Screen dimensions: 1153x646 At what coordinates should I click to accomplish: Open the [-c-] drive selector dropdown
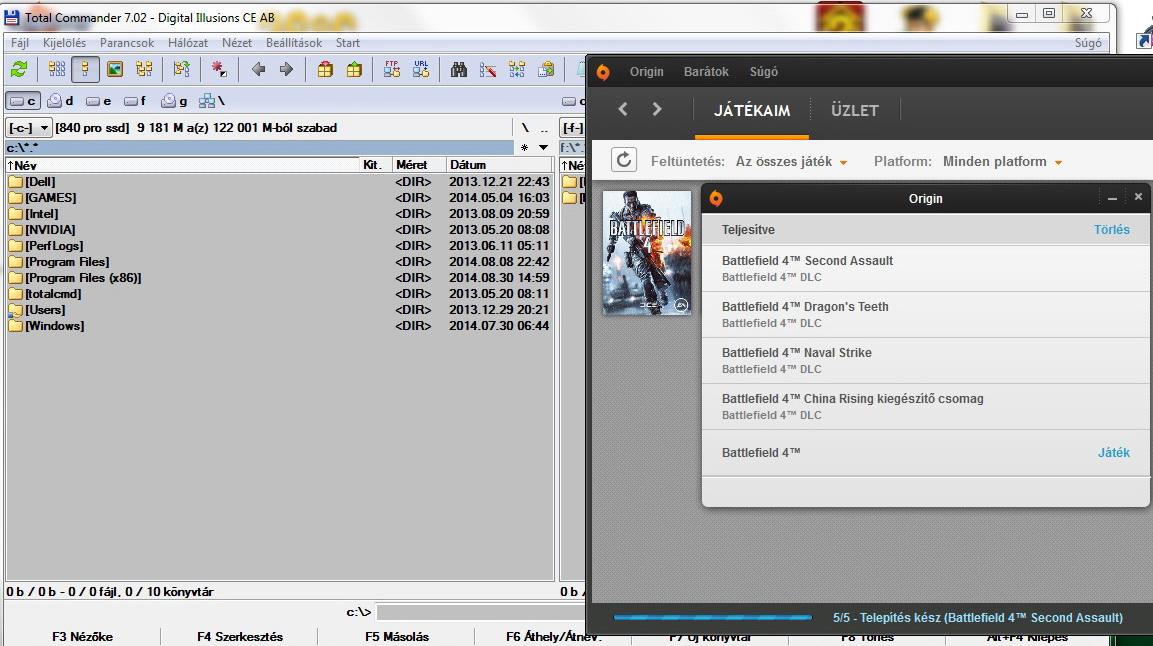29,128
